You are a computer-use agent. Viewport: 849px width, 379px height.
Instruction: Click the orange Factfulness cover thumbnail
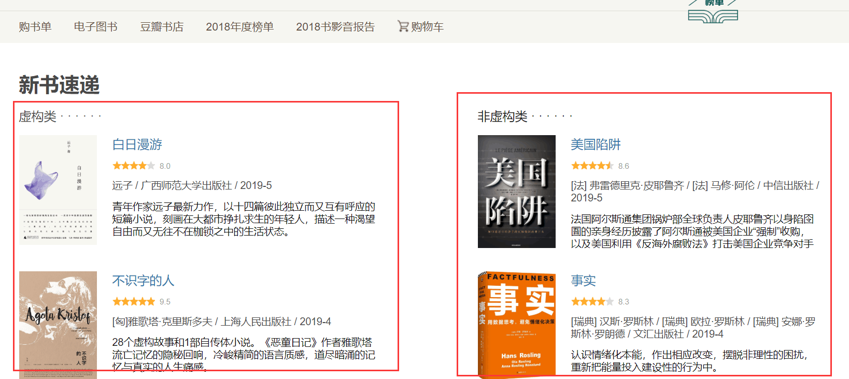pos(517,324)
